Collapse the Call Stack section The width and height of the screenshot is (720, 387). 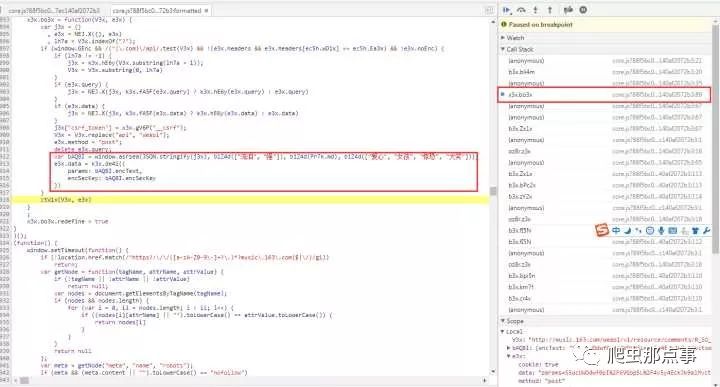coord(518,49)
